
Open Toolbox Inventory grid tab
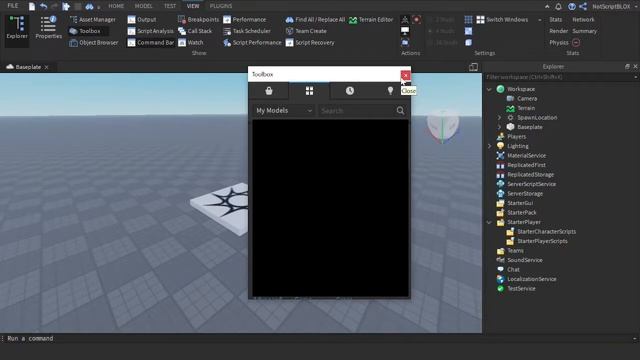point(309,91)
